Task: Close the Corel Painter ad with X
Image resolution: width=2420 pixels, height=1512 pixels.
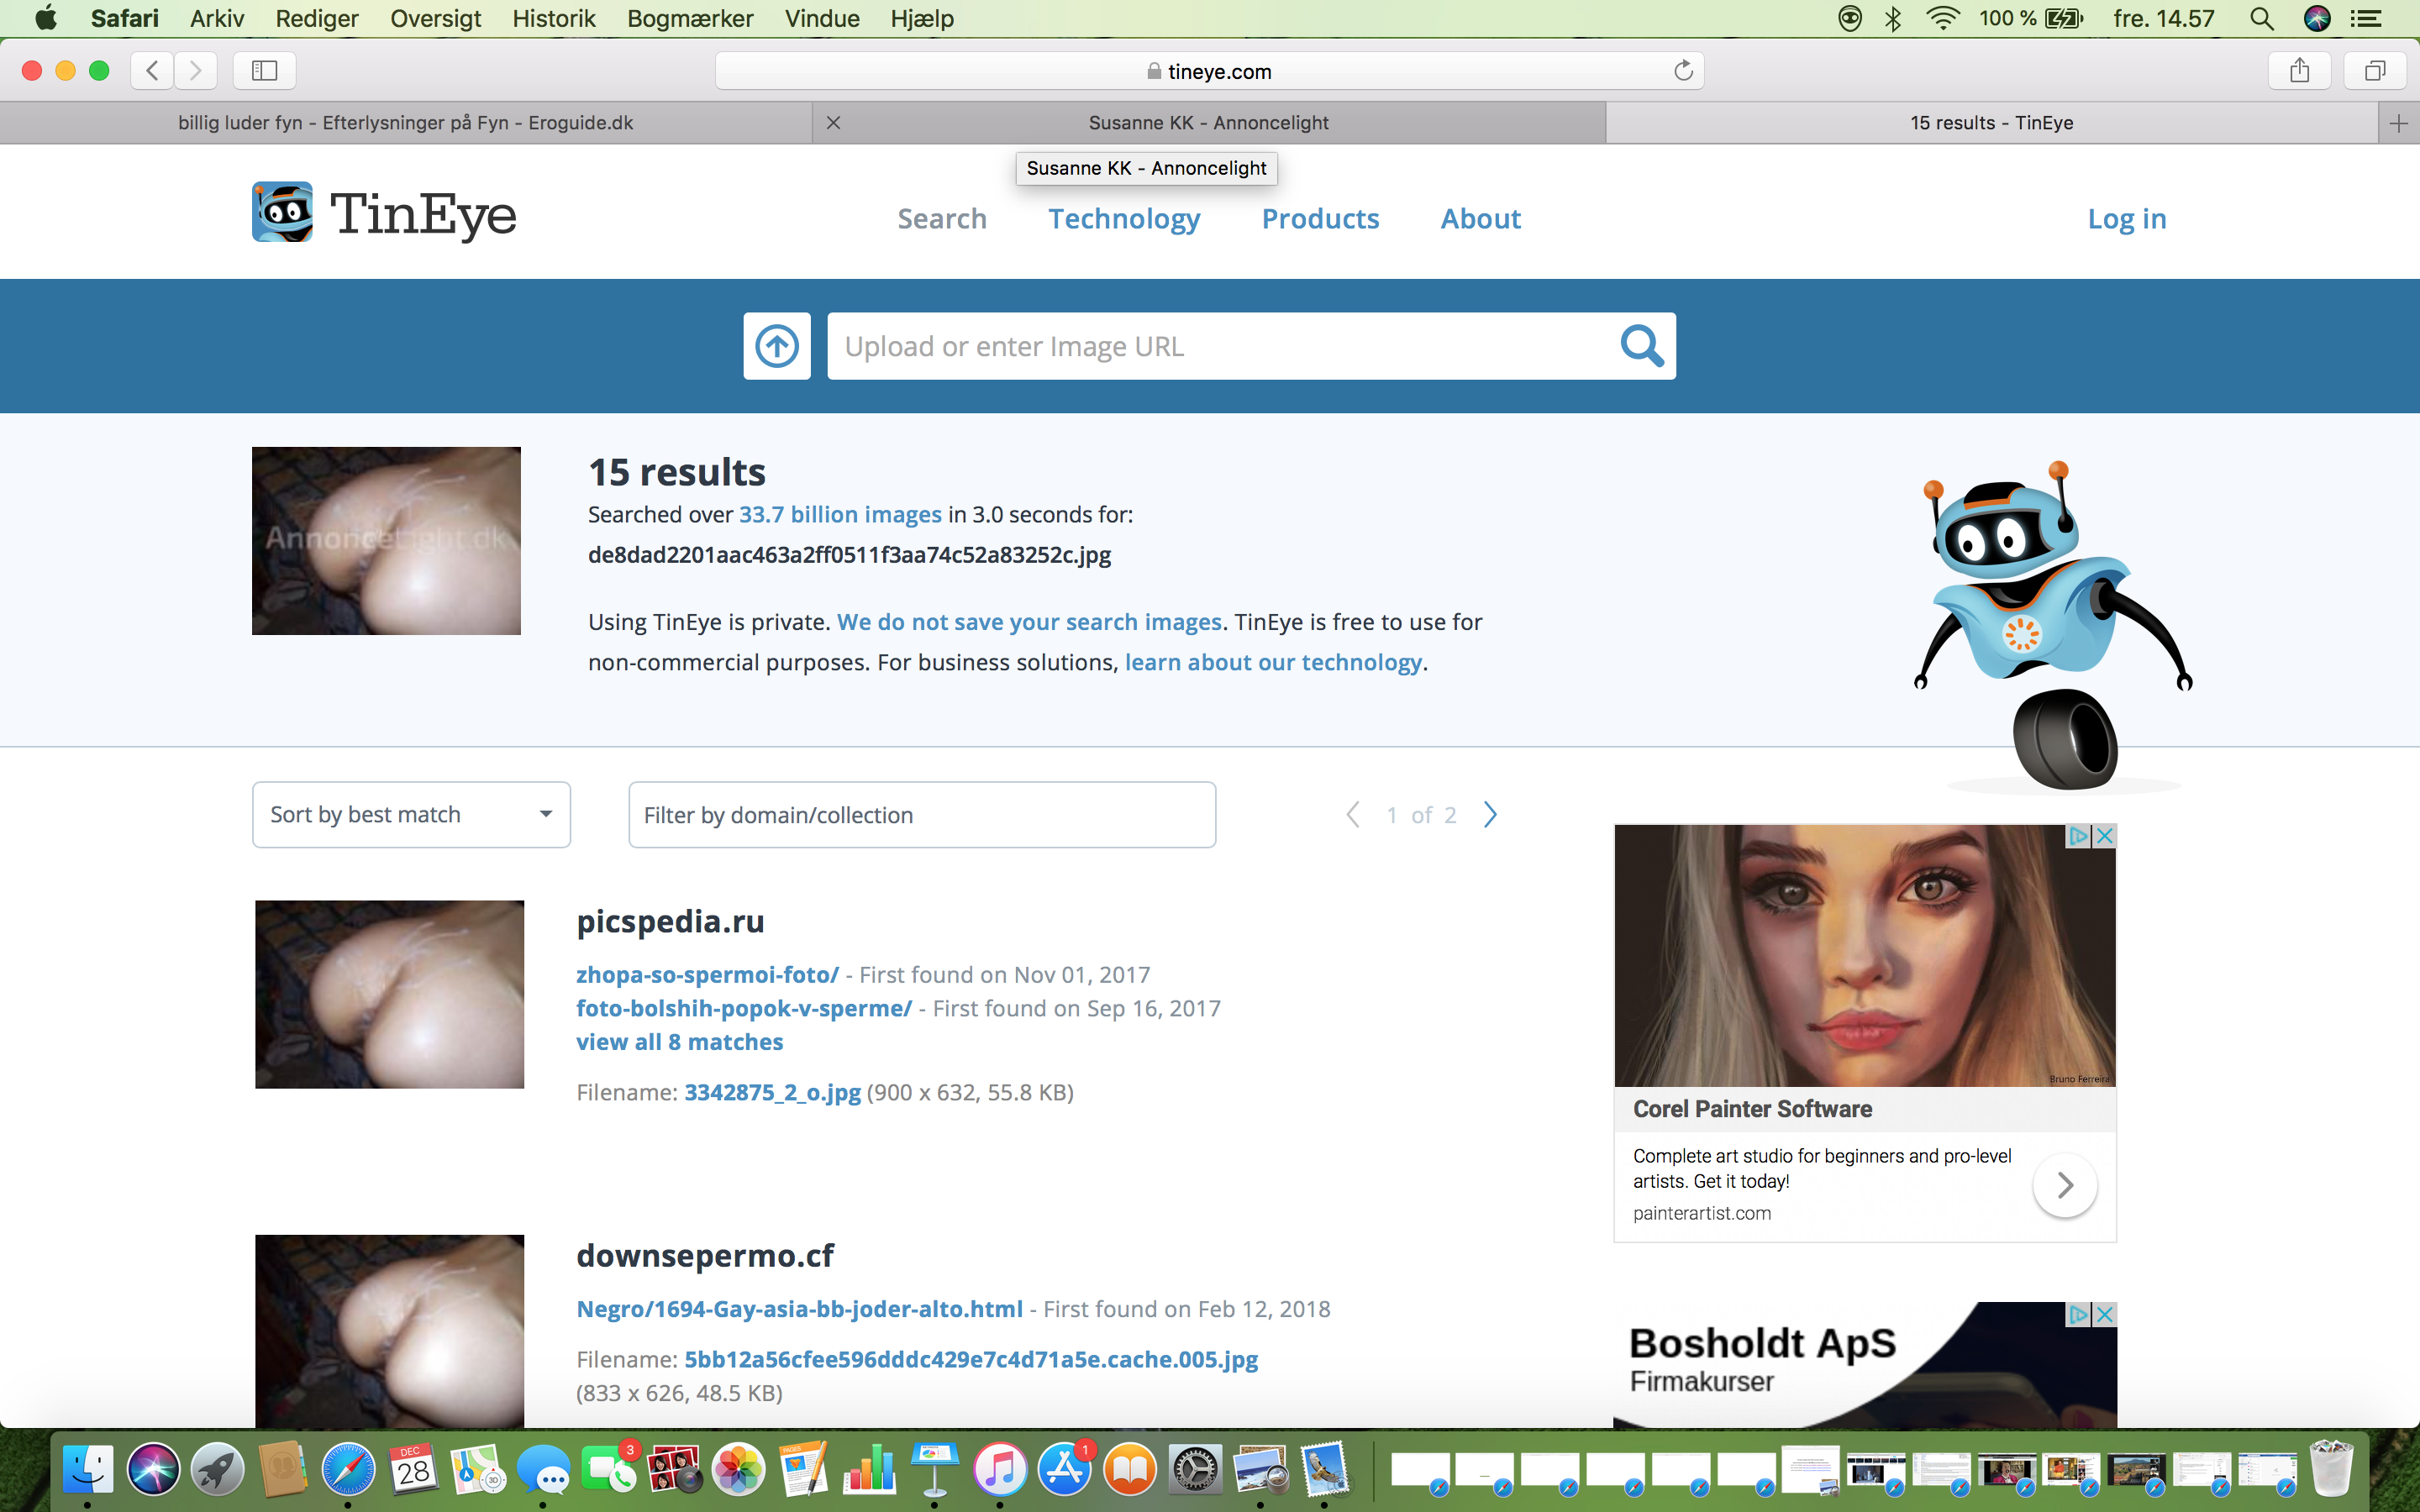Action: 2104,836
